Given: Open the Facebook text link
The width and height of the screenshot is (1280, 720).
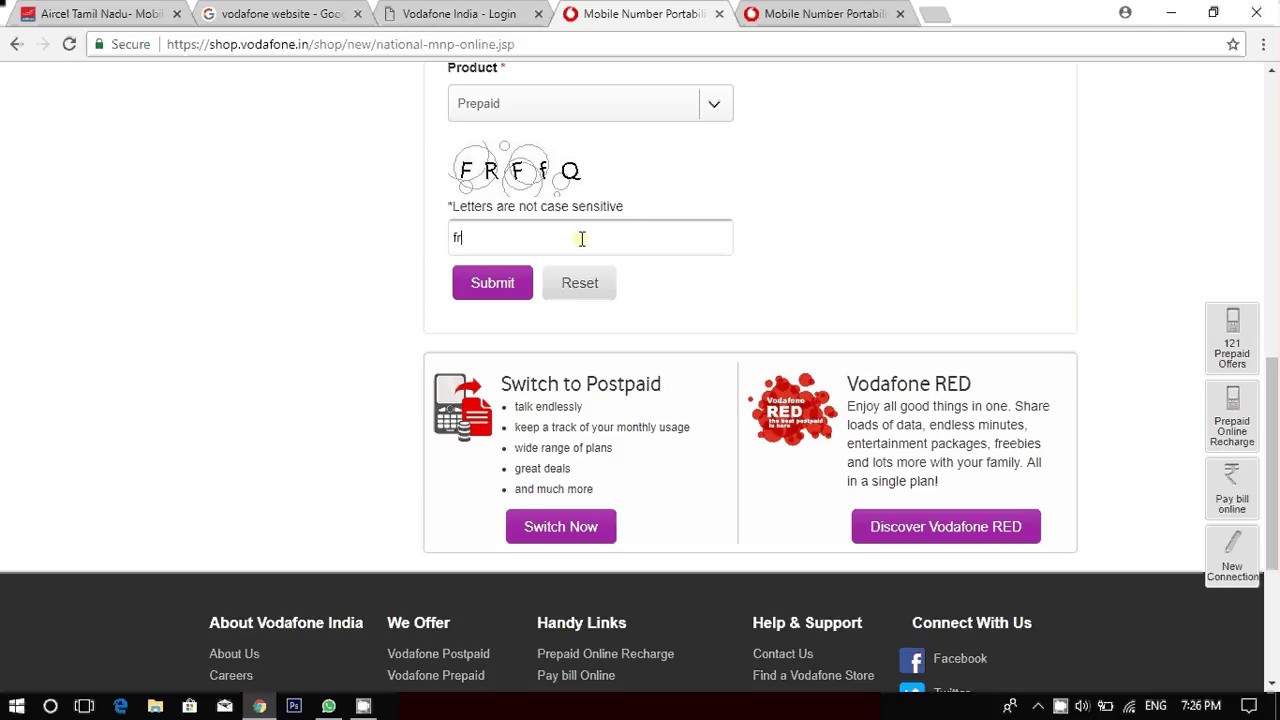Looking at the screenshot, I should tap(960, 659).
